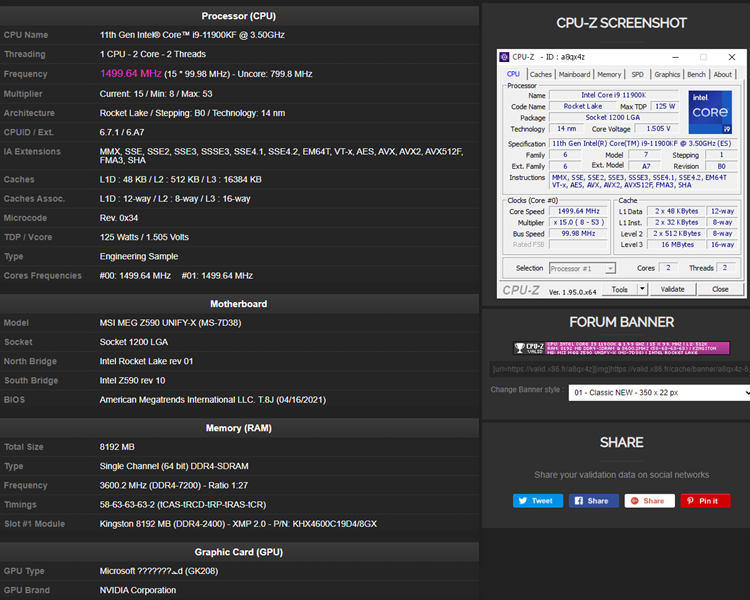
Task: Click the Bus Speed 99.98 MHz field
Action: coord(578,233)
